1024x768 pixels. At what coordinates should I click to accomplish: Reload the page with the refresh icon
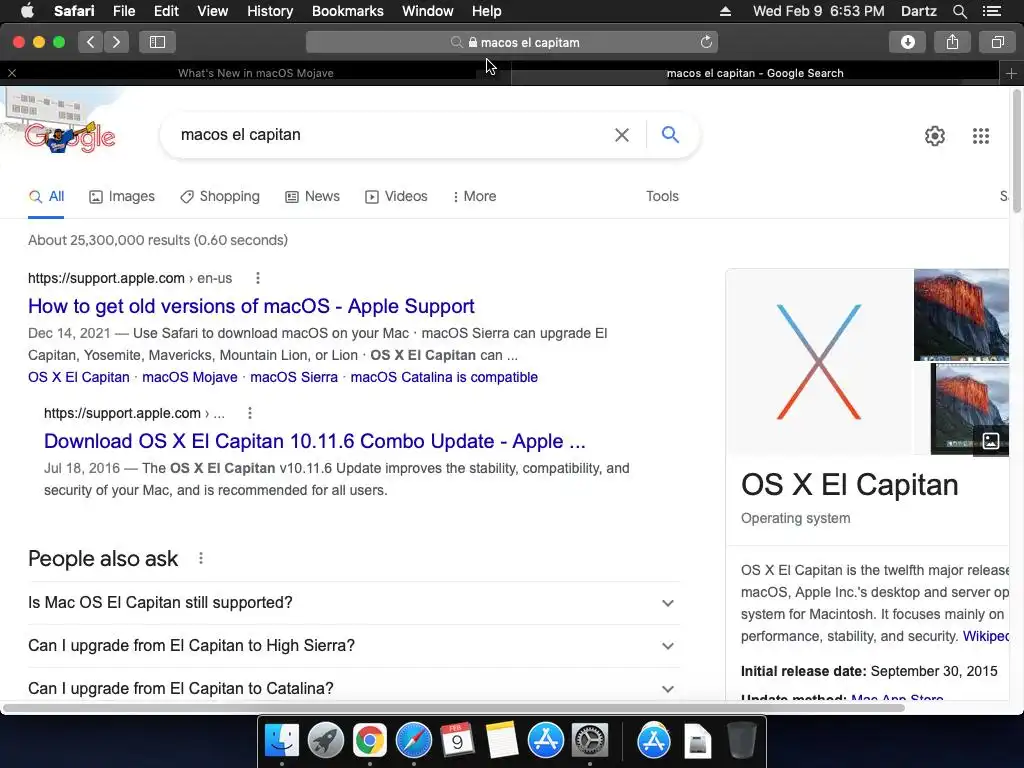coord(706,42)
